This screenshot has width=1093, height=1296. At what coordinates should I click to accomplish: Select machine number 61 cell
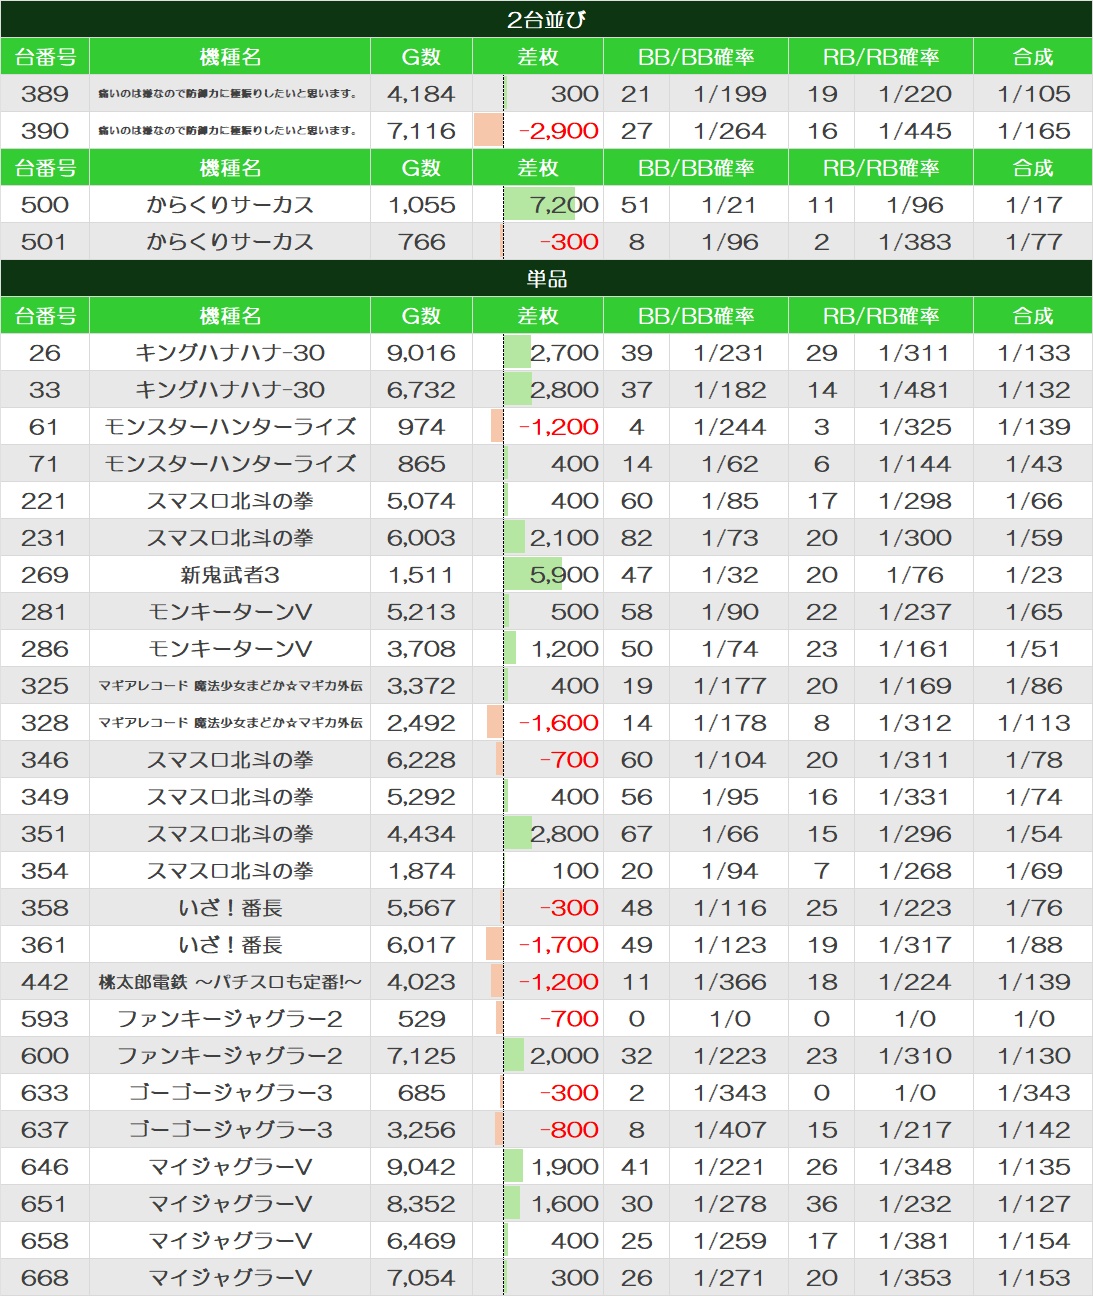coord(45,427)
